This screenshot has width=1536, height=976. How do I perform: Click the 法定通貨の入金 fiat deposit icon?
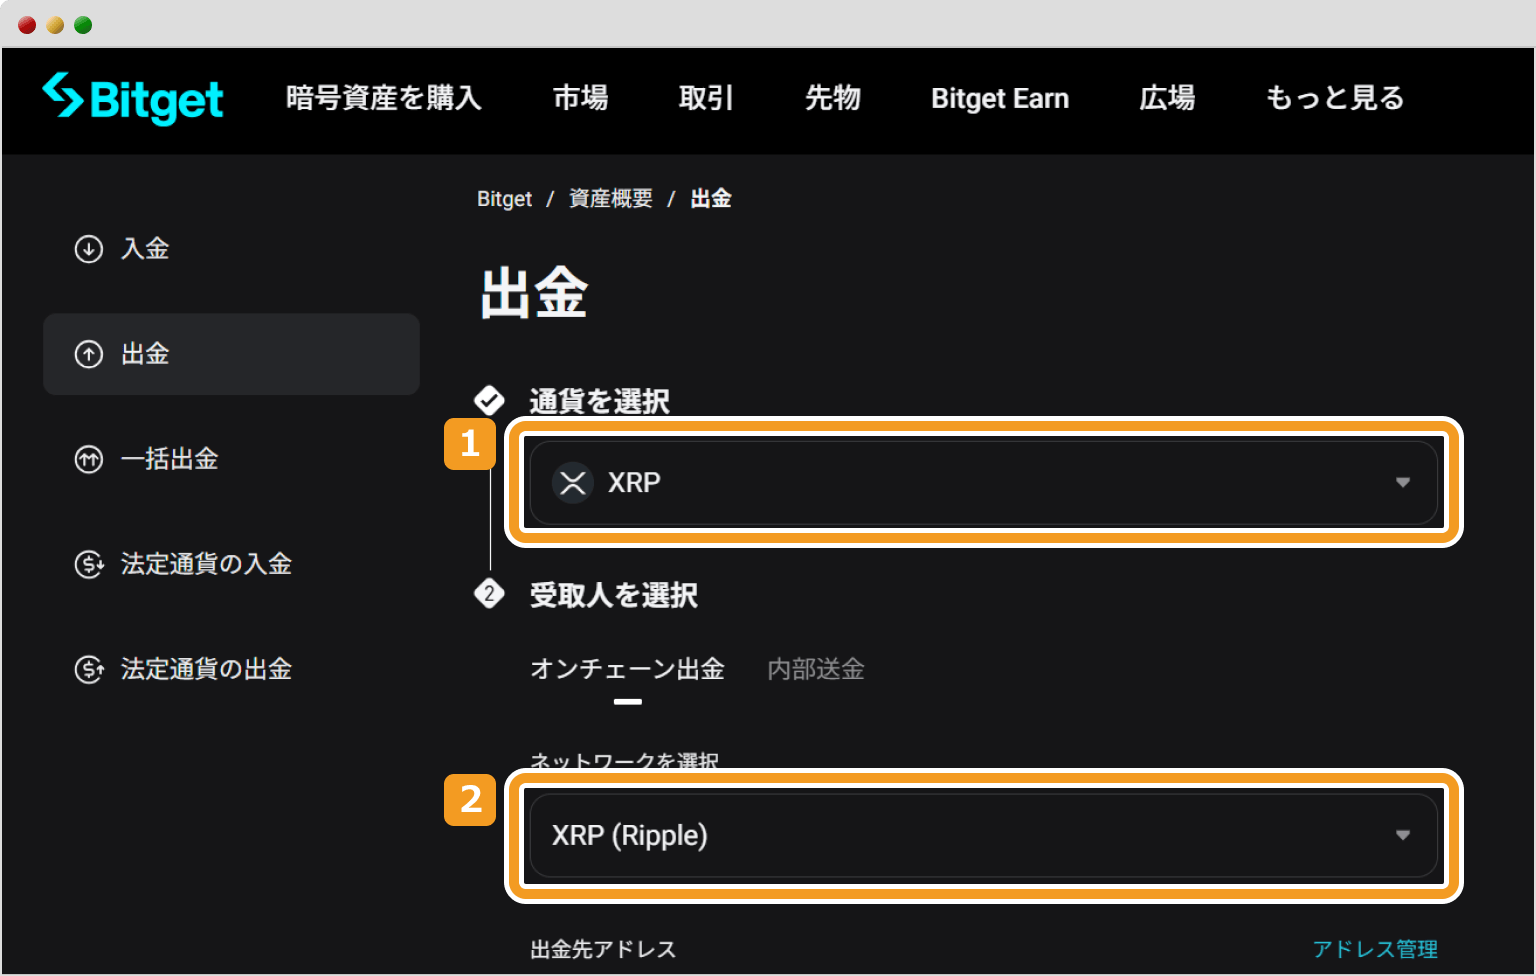point(88,564)
